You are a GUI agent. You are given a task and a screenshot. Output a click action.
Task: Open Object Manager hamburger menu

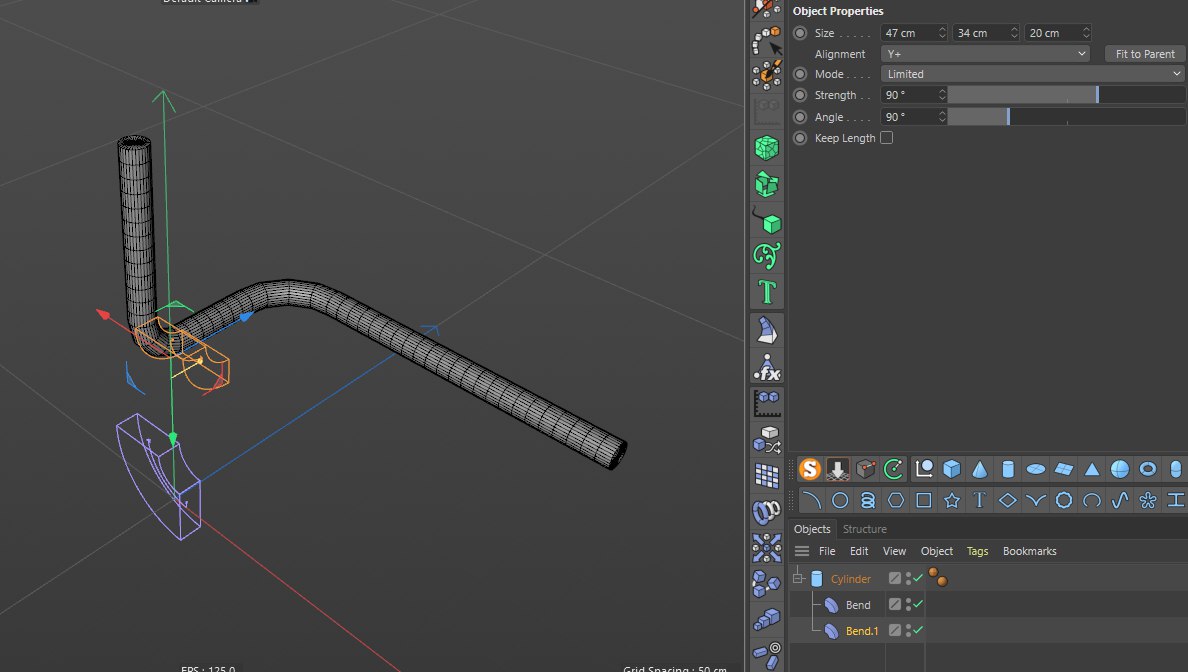[x=802, y=552]
